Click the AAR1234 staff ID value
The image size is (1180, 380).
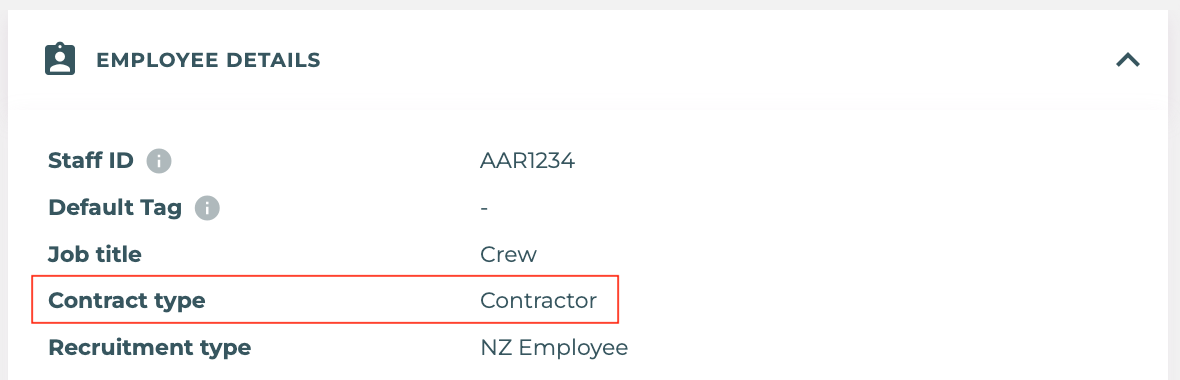click(x=528, y=161)
